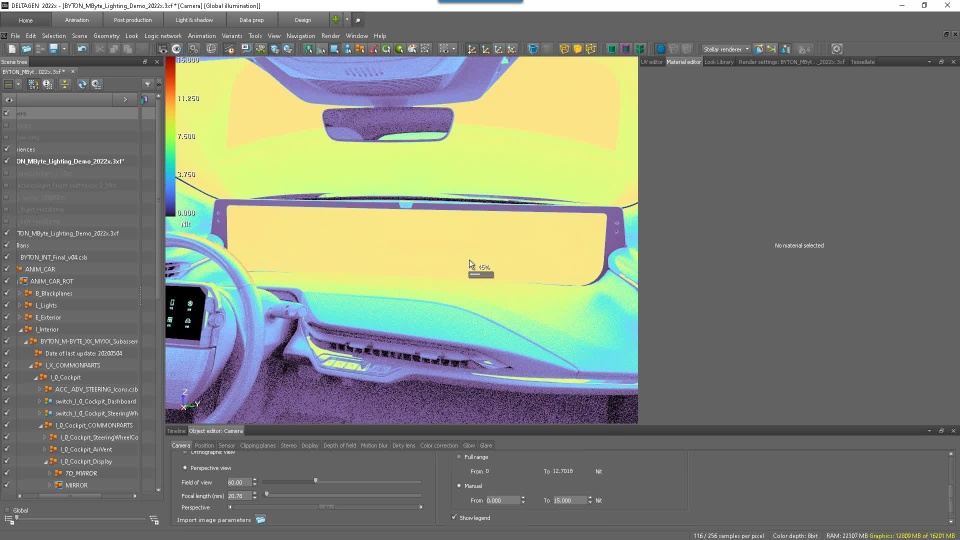
Task: Click the fullscreen viewport icon right of renderer
Action: (837, 49)
